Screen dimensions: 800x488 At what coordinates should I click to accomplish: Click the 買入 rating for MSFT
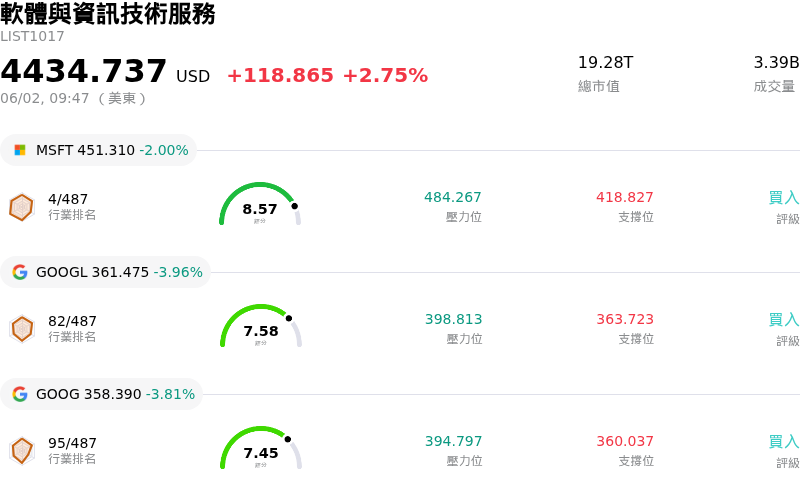784,198
